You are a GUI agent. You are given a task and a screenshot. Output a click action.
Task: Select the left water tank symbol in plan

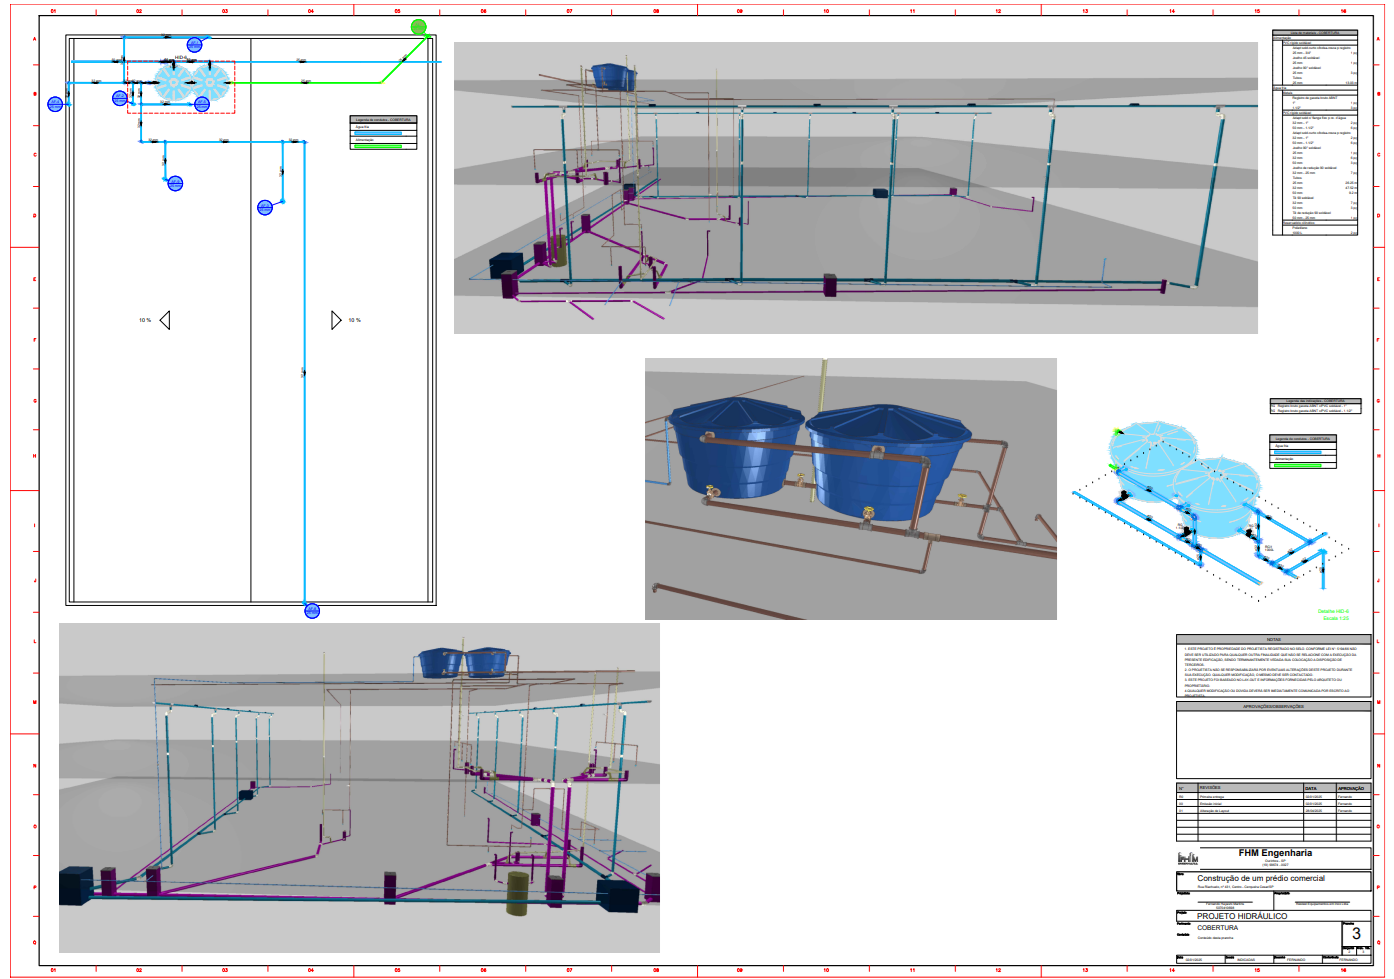tap(173, 82)
